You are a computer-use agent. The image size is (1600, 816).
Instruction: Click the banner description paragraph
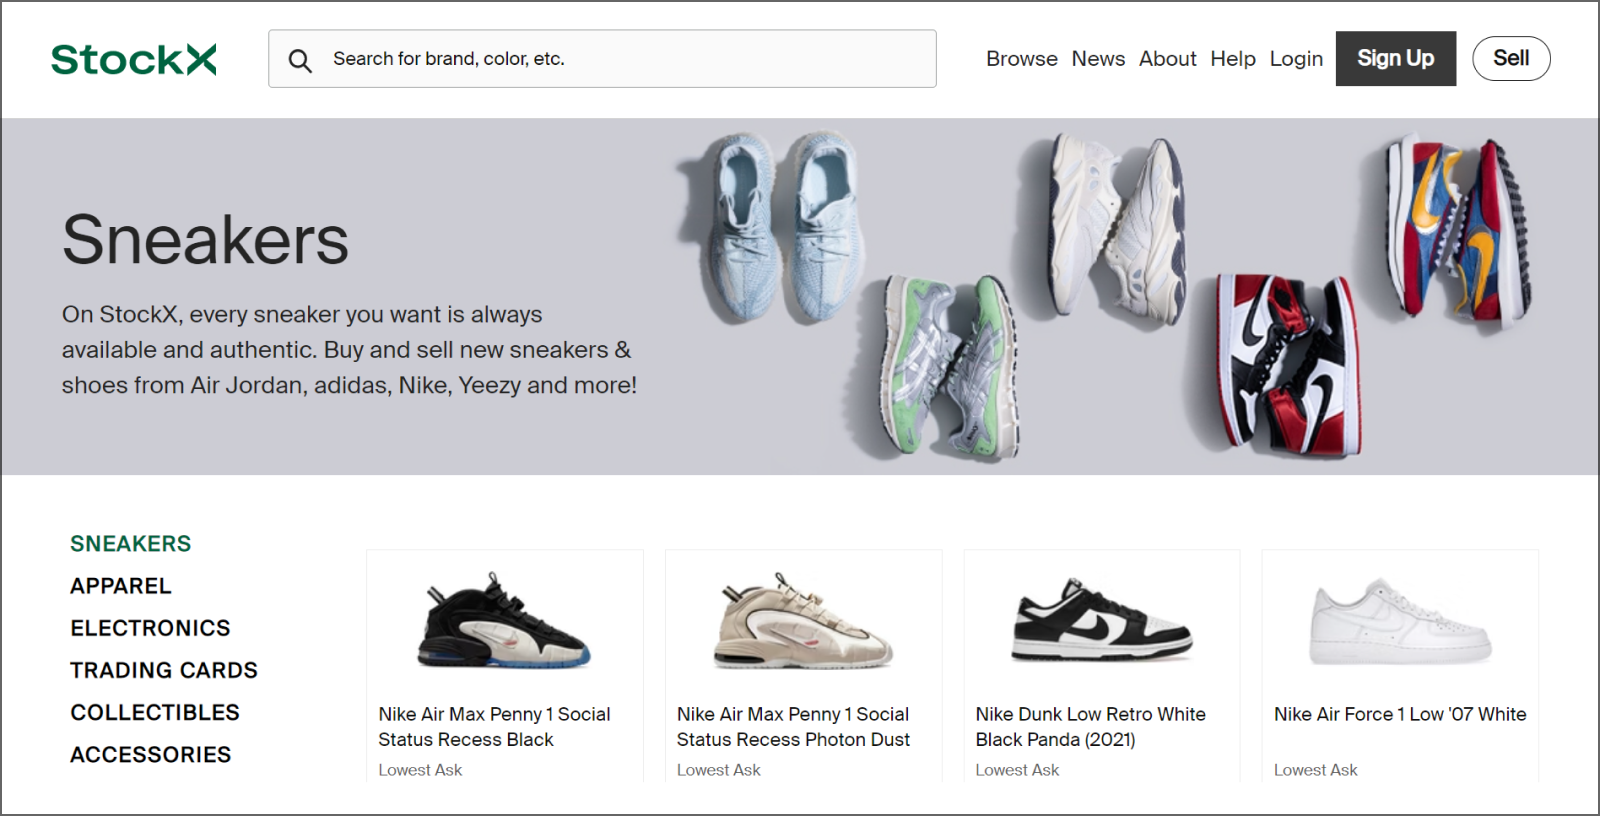[349, 350]
